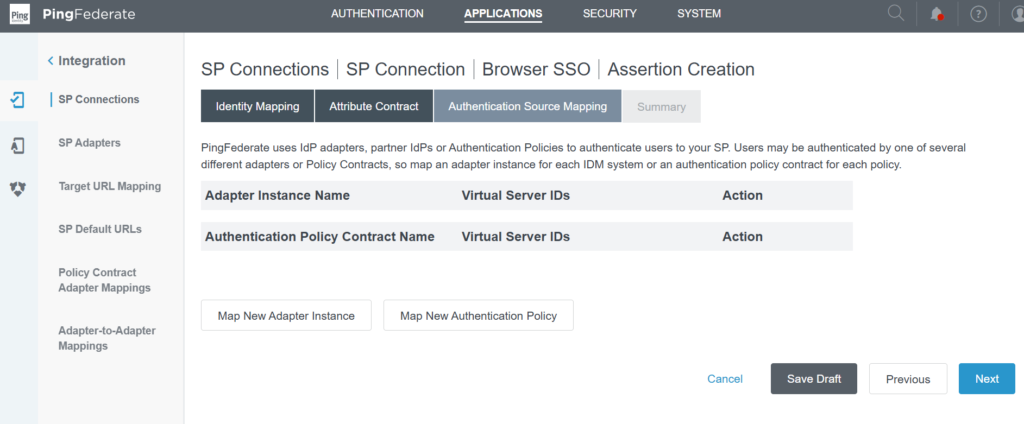Viewport: 1024px width, 424px height.
Task: Go to the Summary tab
Action: click(662, 106)
